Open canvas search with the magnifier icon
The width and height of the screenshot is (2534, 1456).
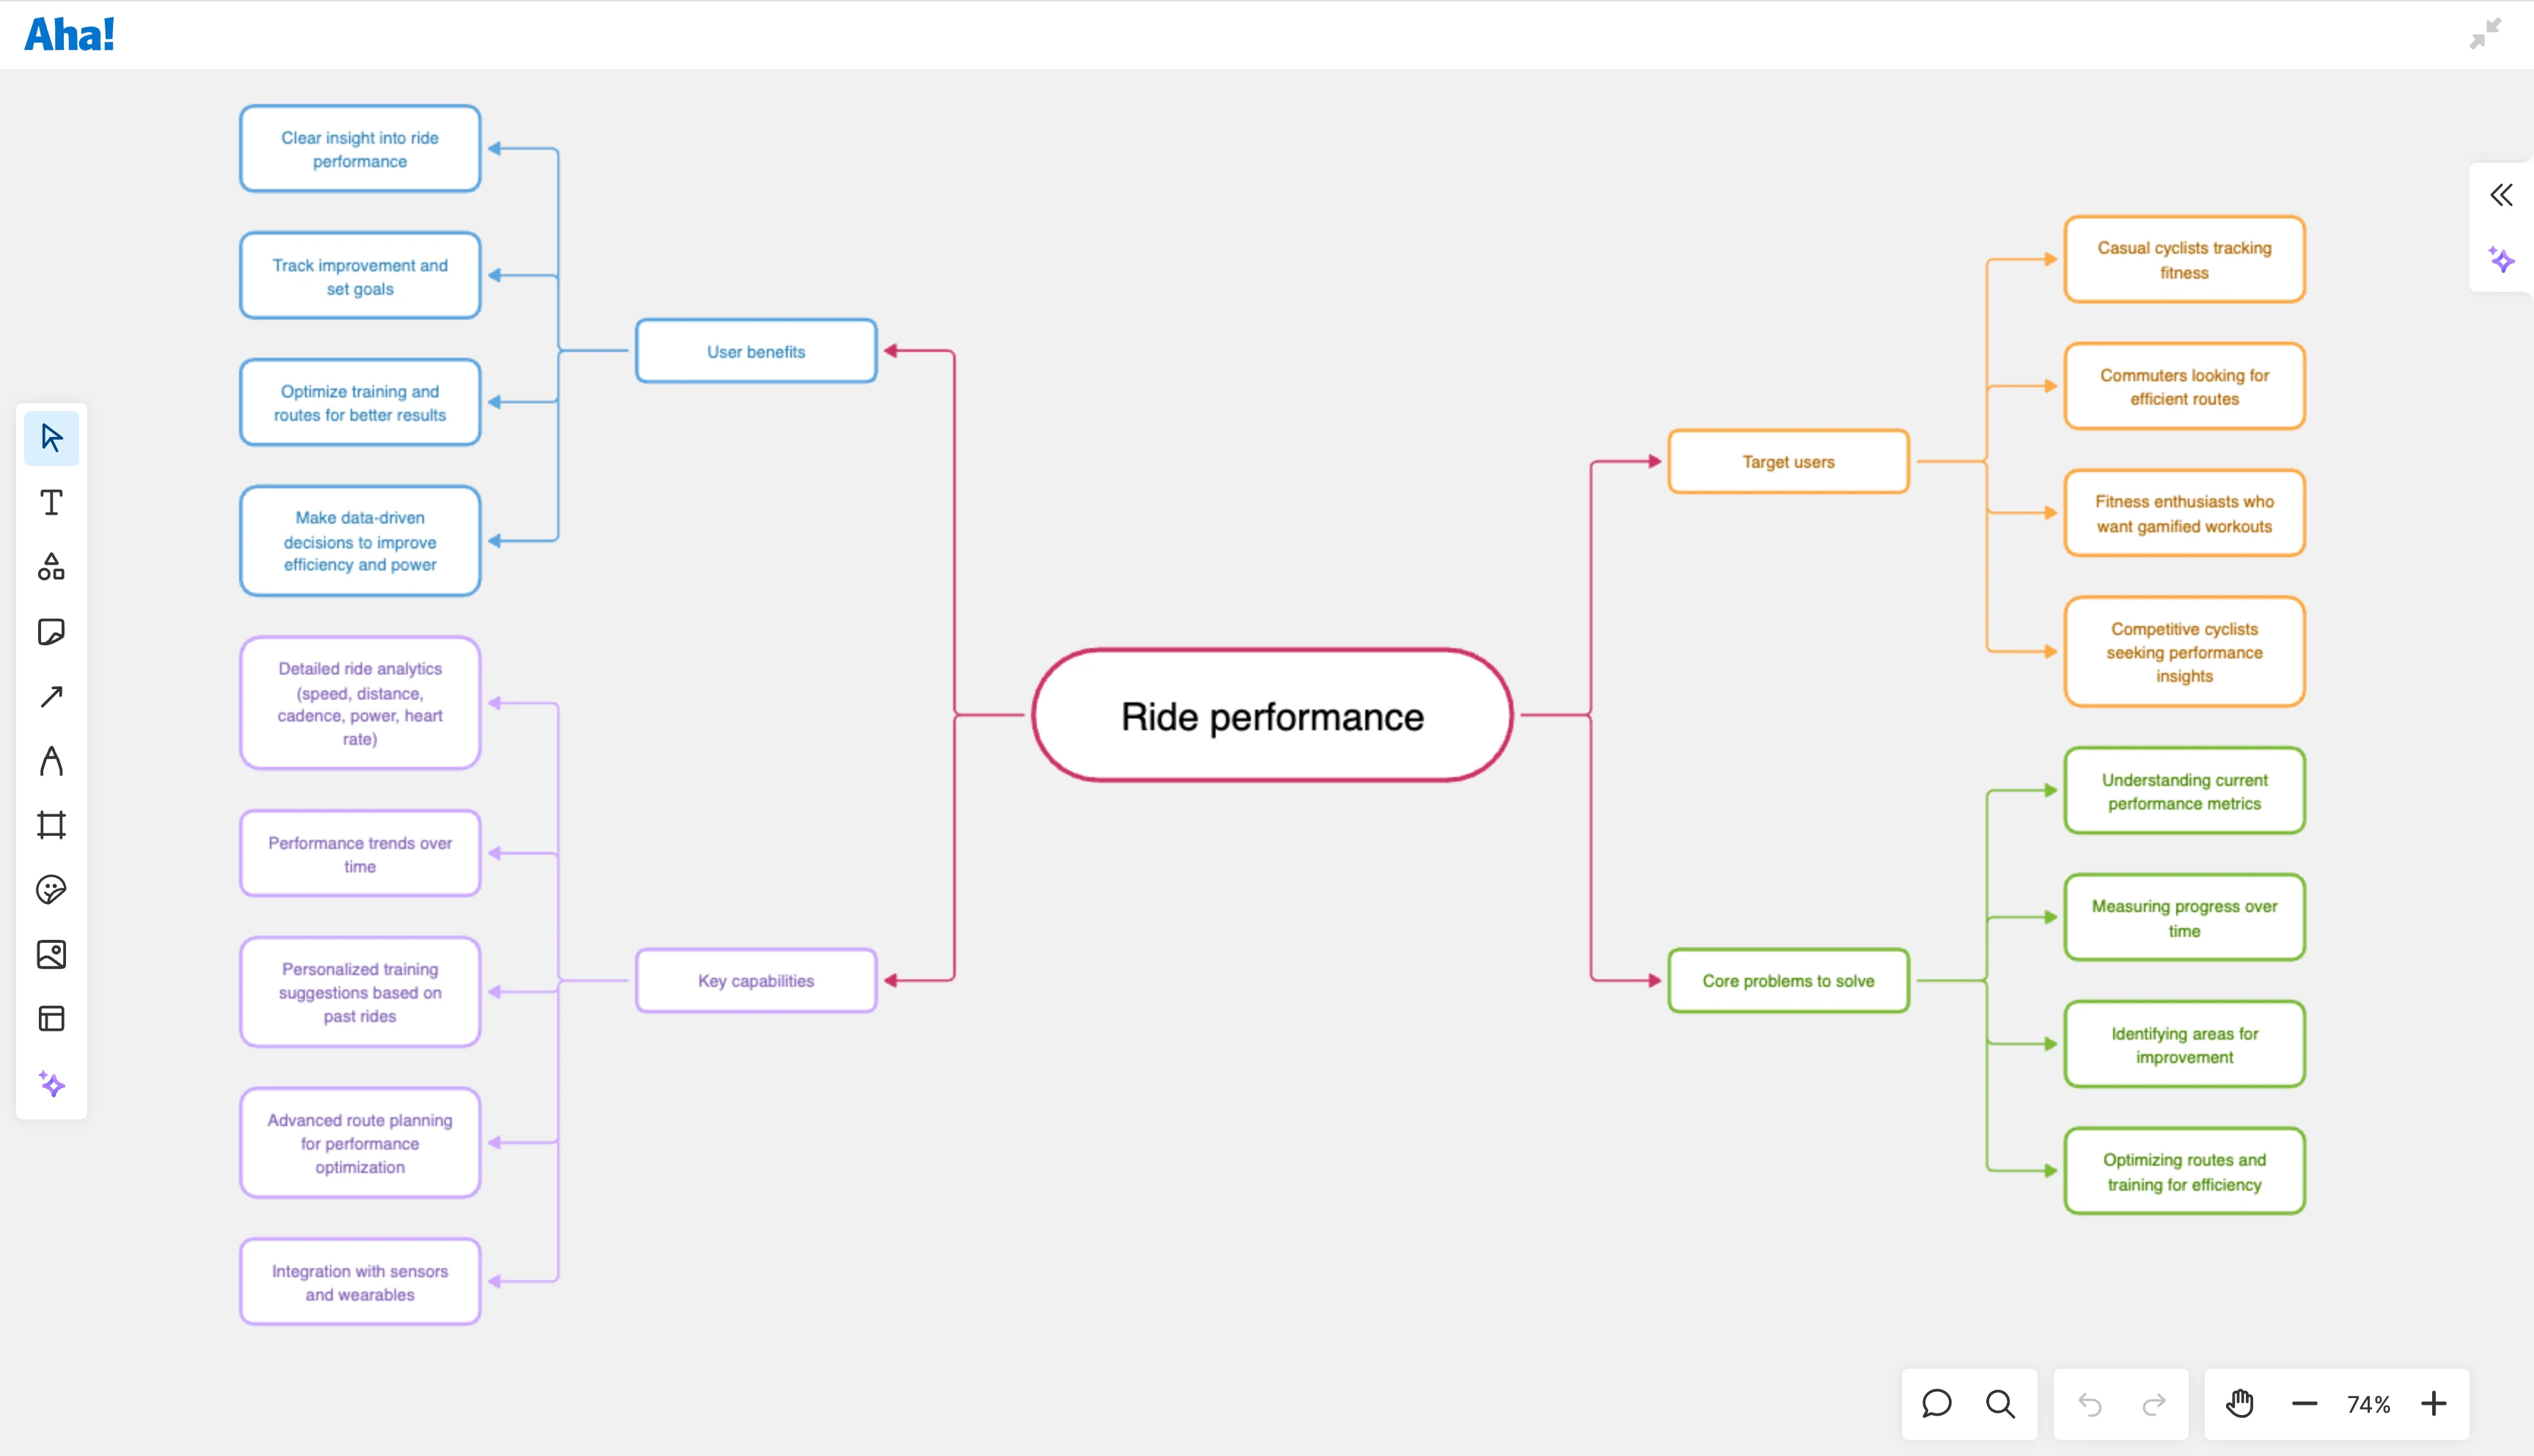click(x=2000, y=1403)
